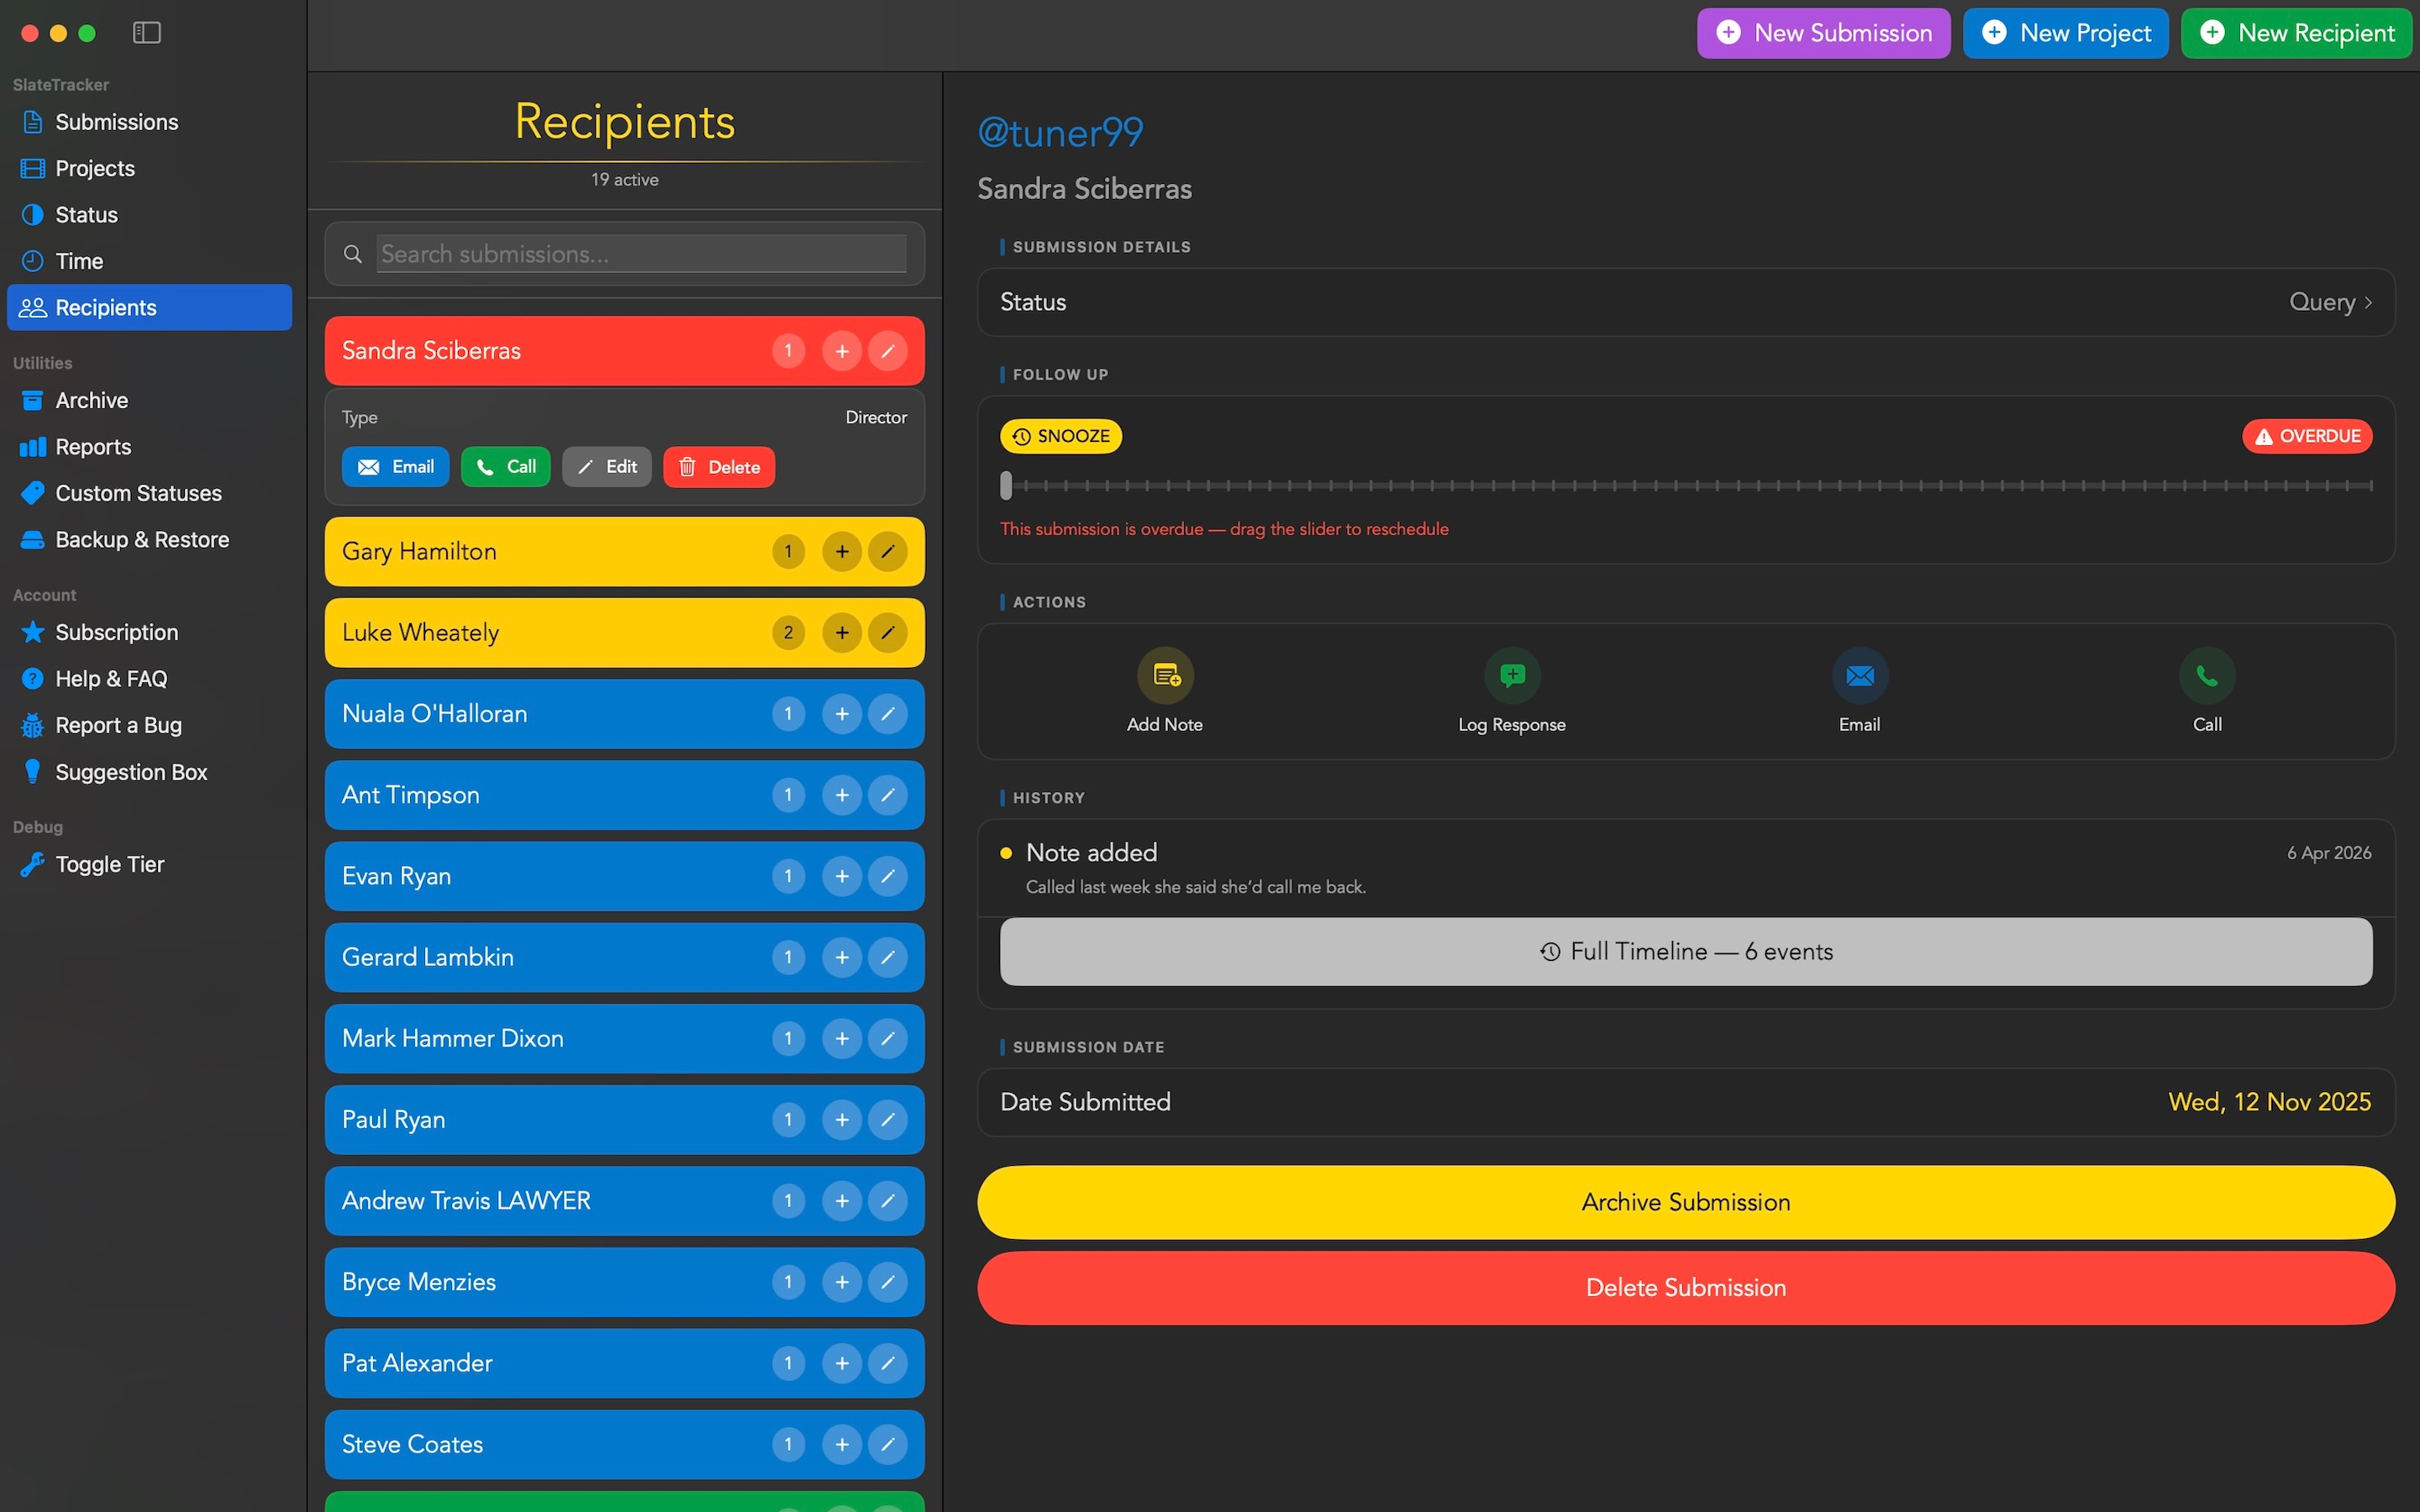The width and height of the screenshot is (2420, 1512).
Task: Click the plus icon on Luke Wheately row
Action: click(x=842, y=633)
